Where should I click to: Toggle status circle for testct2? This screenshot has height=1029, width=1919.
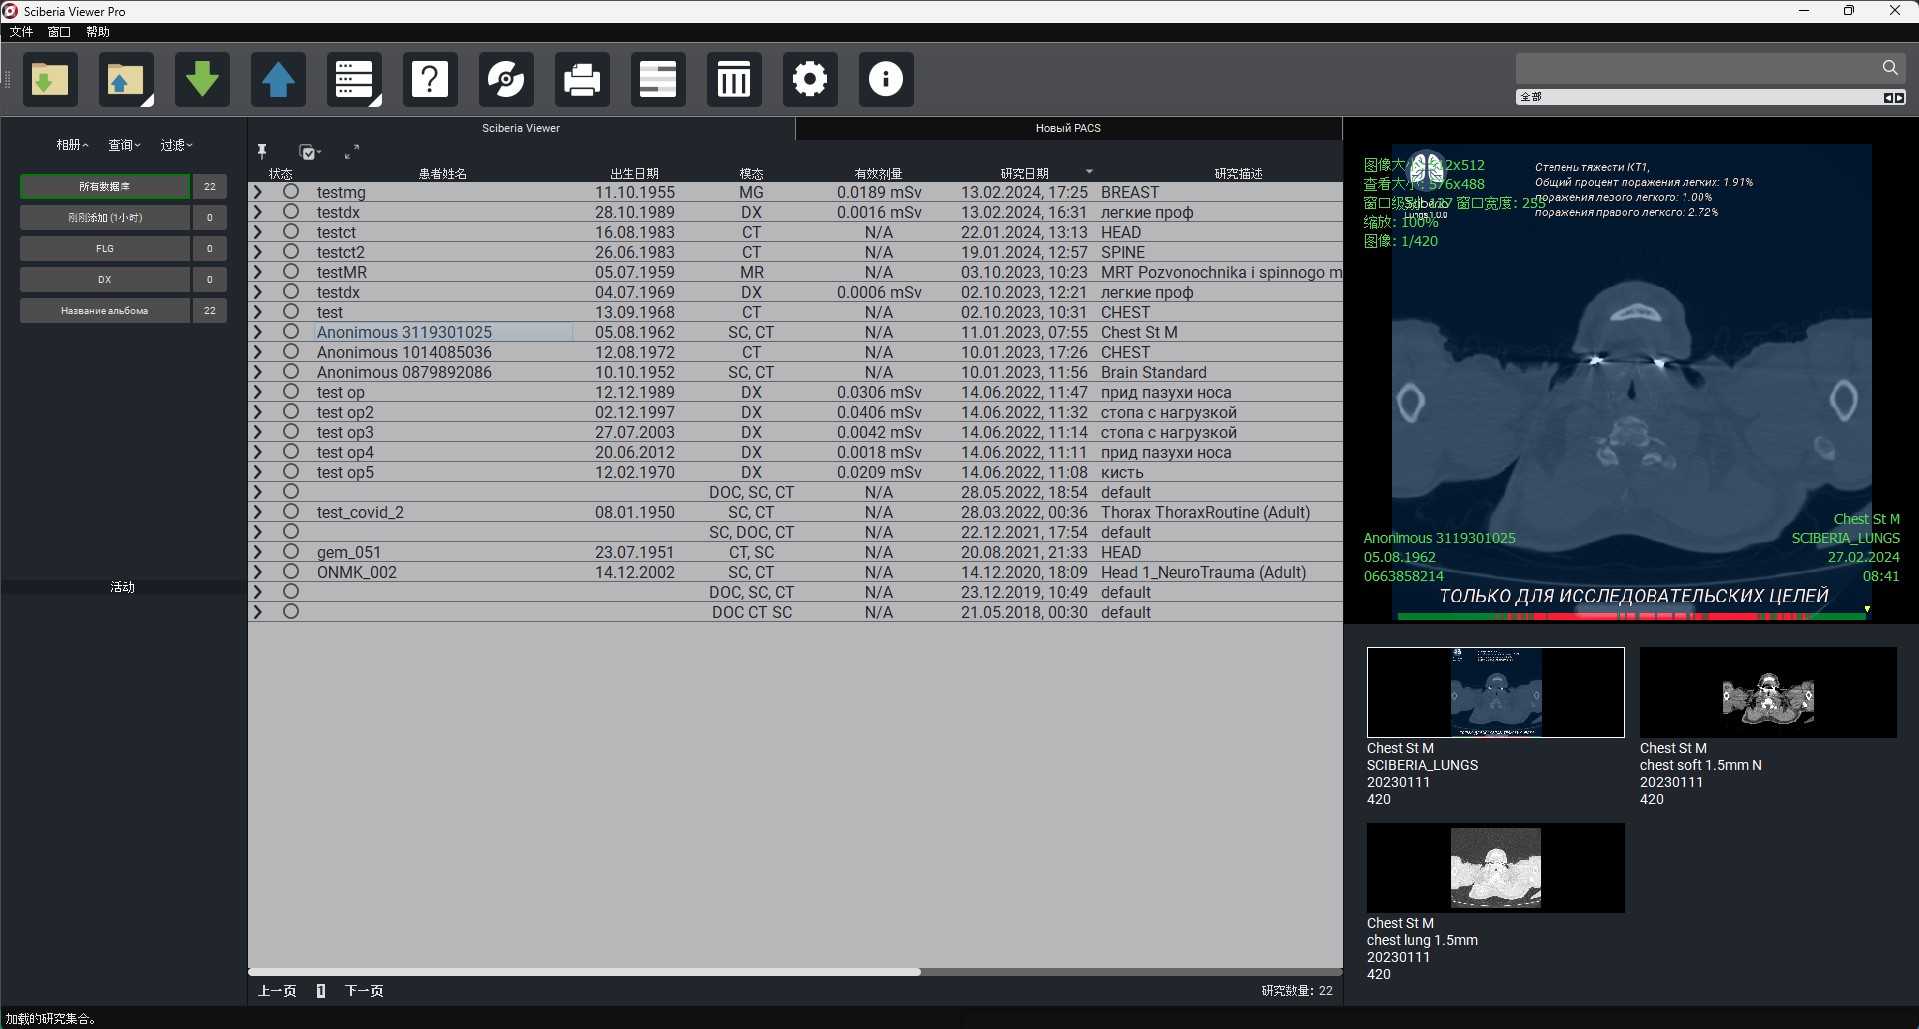(x=291, y=251)
